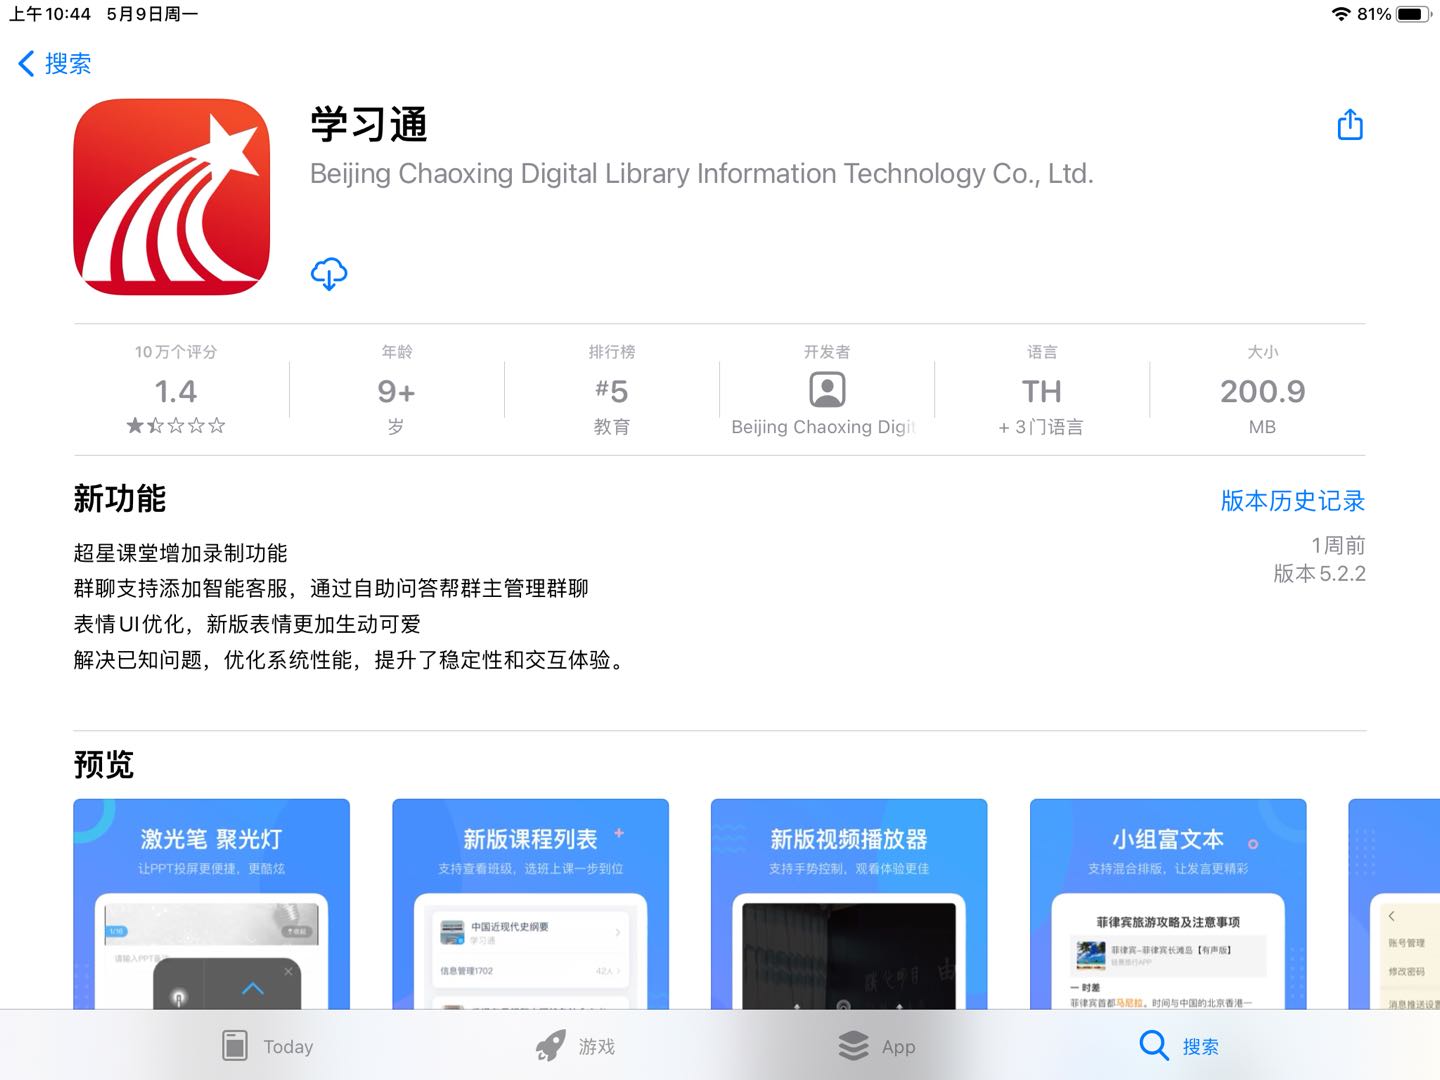Tap the developer person icon
Viewport: 1440px width, 1080px height.
point(827,389)
